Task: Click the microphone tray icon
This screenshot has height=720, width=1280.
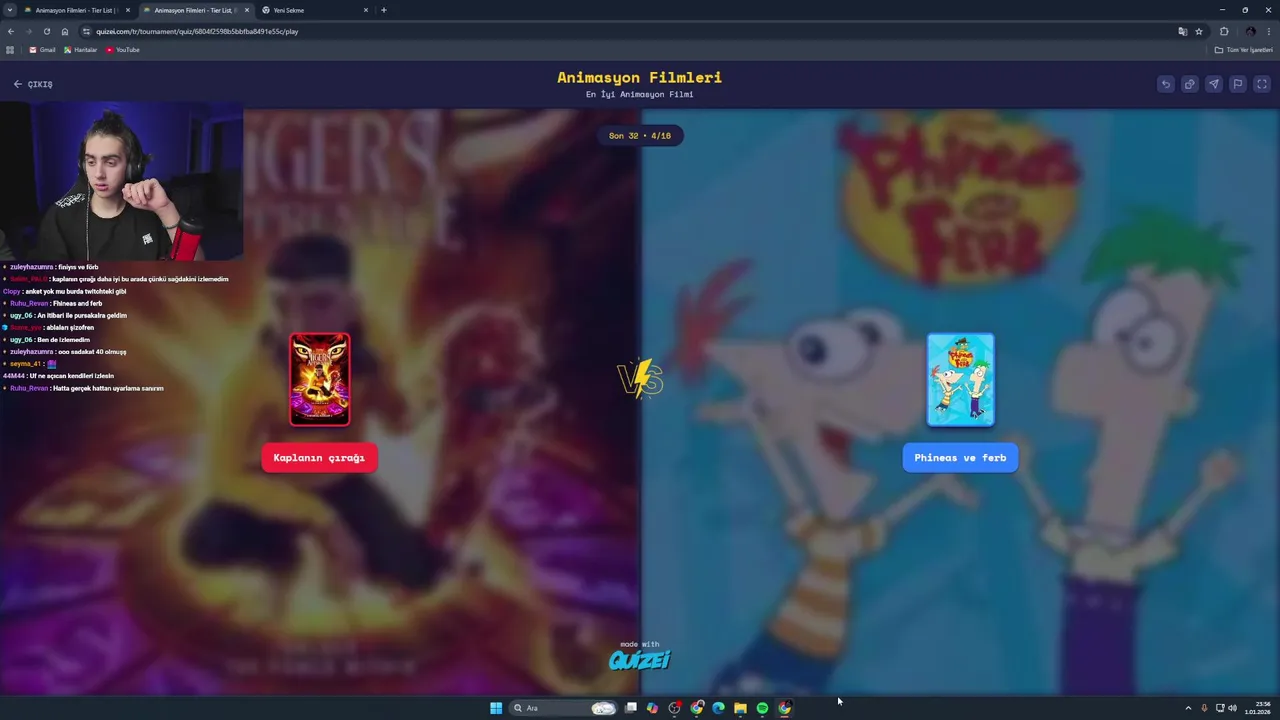Action: point(1204,708)
